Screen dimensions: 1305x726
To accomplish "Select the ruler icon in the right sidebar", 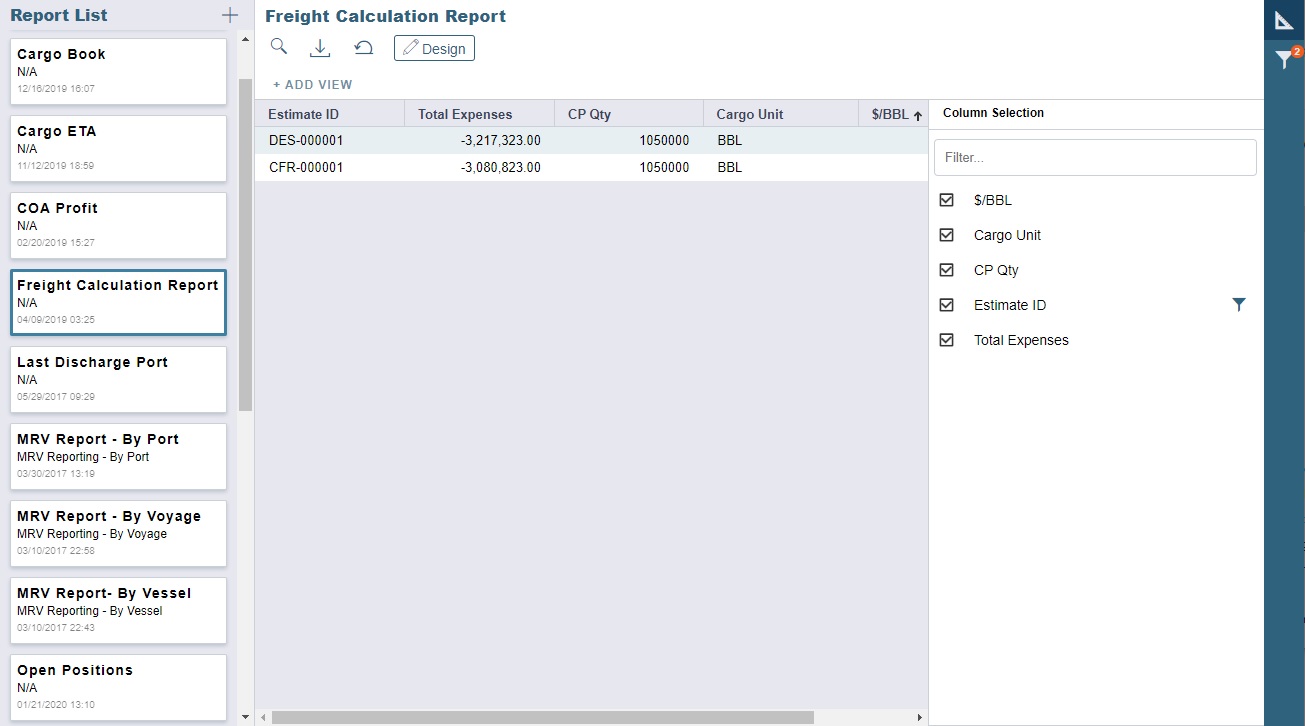I will tap(1285, 20).
